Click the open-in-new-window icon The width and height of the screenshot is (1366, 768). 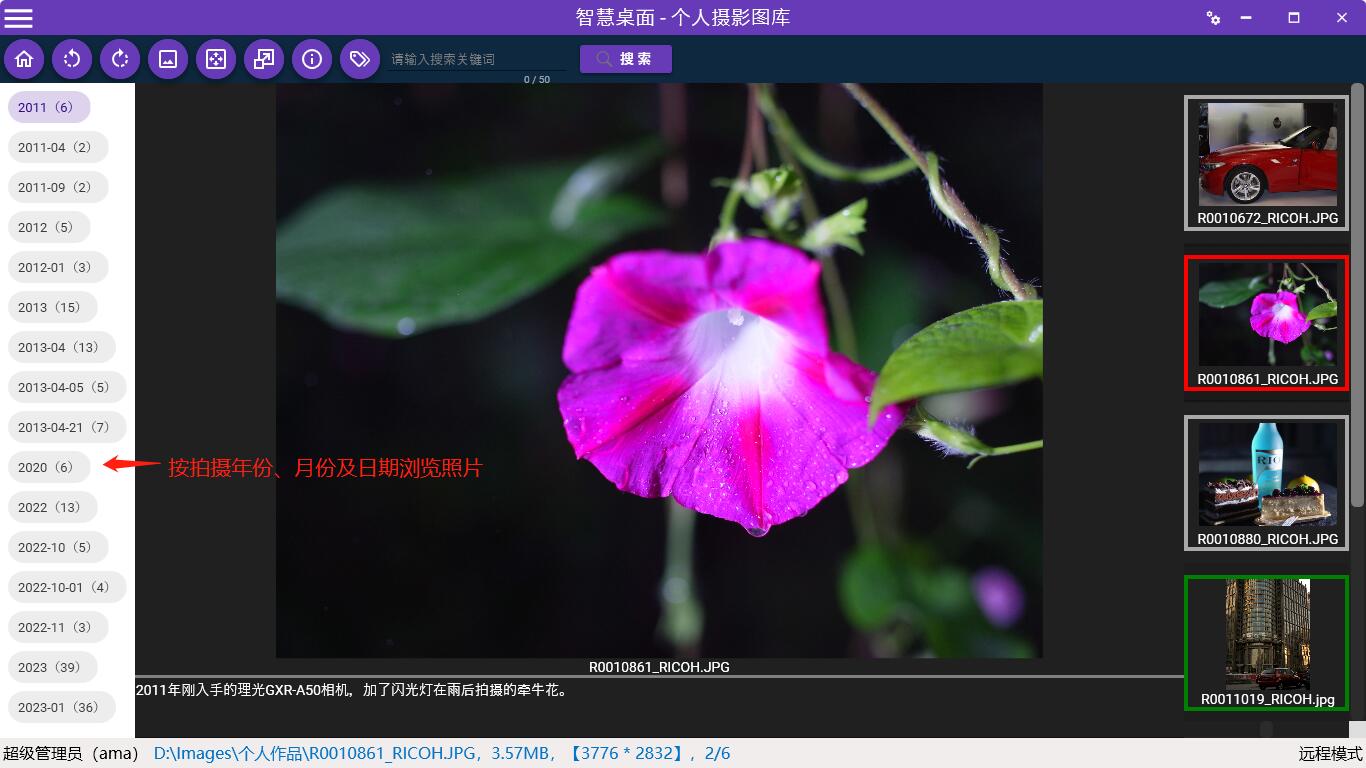264,59
